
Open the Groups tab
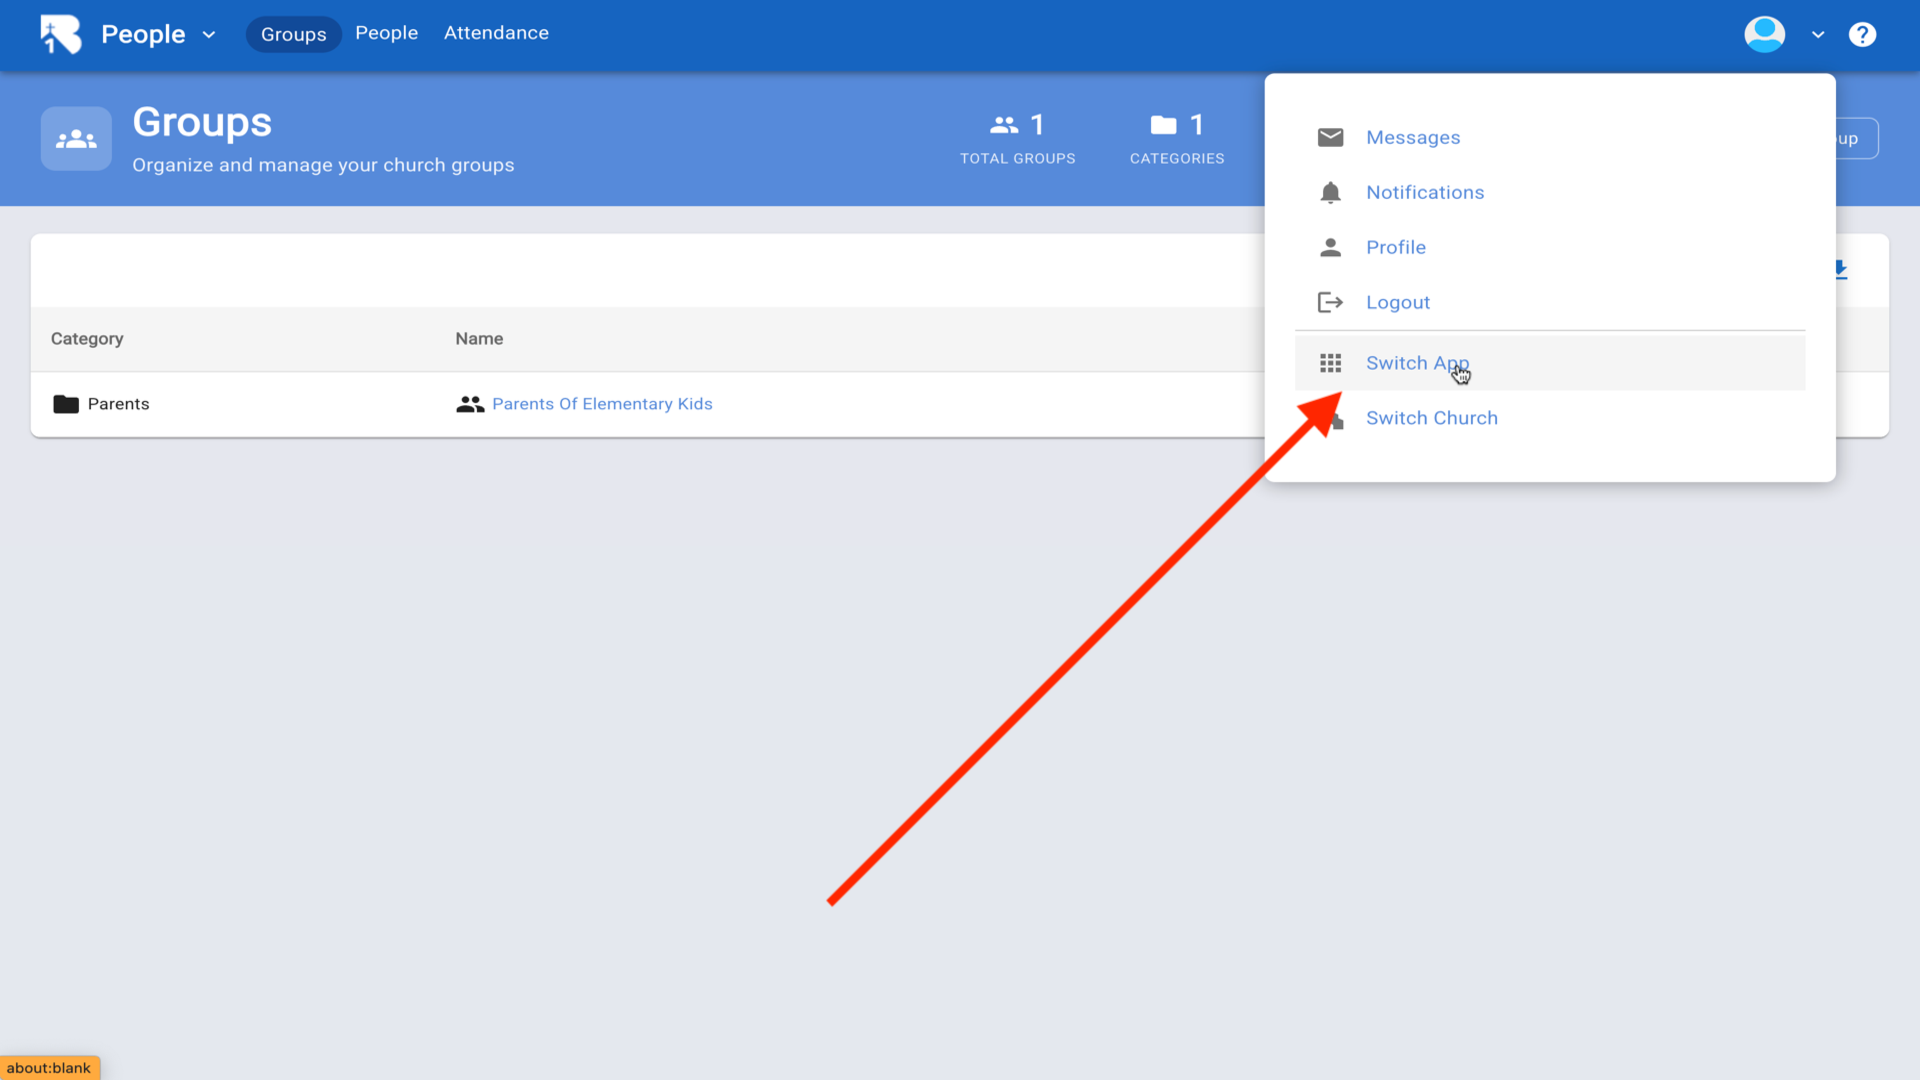pyautogui.click(x=293, y=34)
